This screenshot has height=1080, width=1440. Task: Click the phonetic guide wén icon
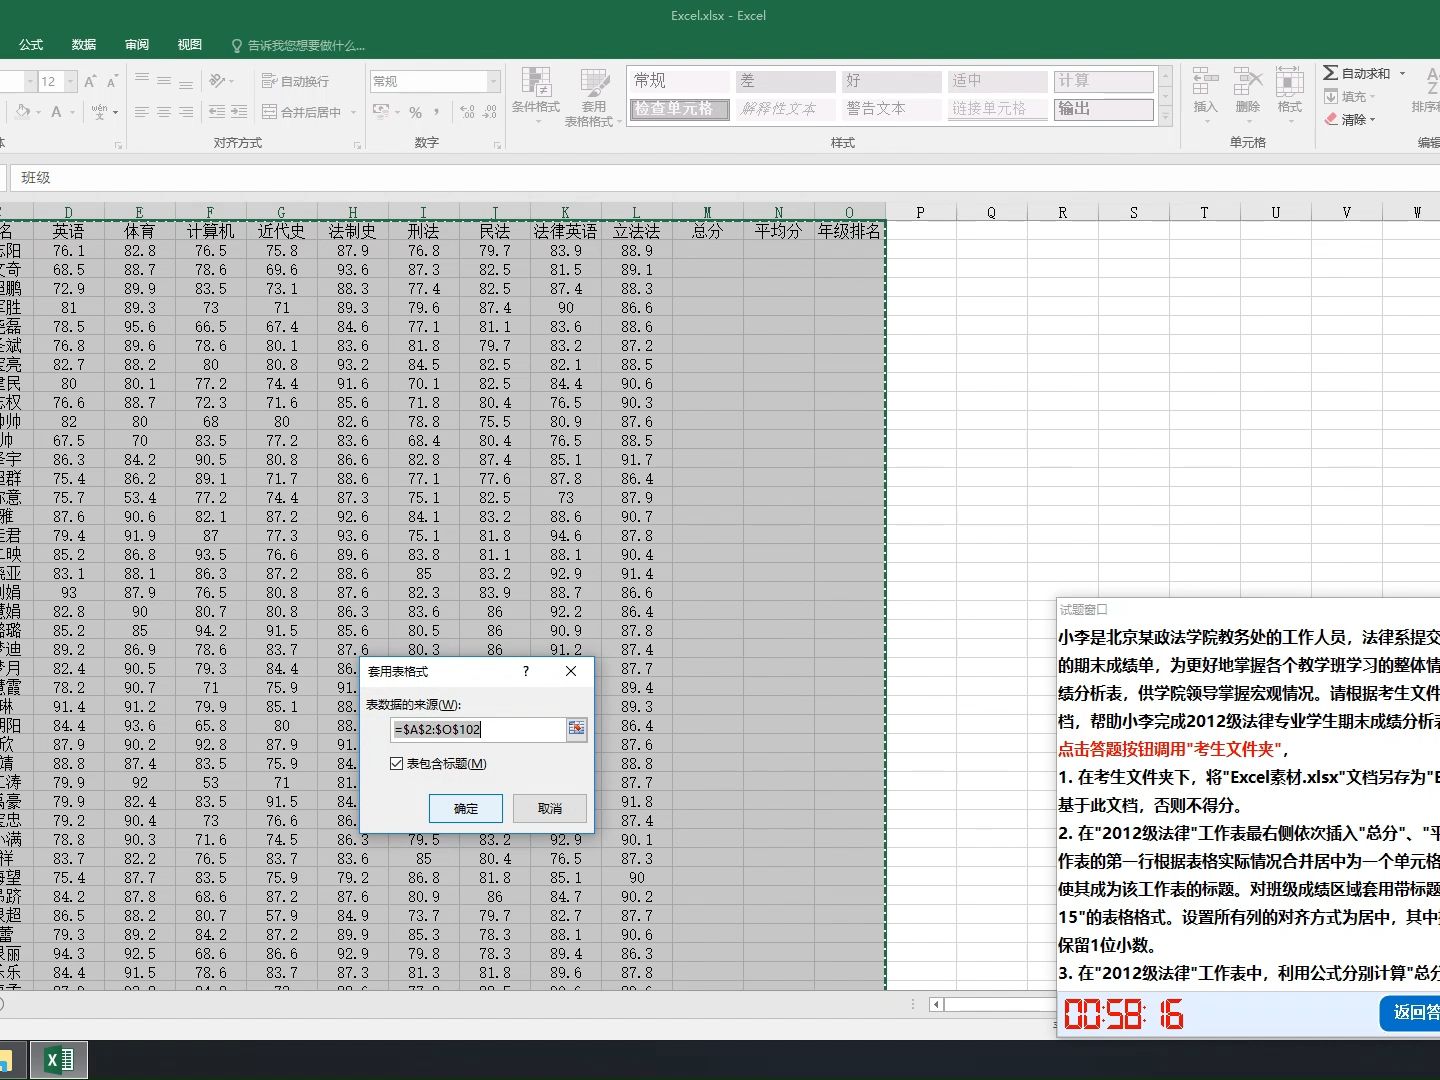[x=100, y=112]
